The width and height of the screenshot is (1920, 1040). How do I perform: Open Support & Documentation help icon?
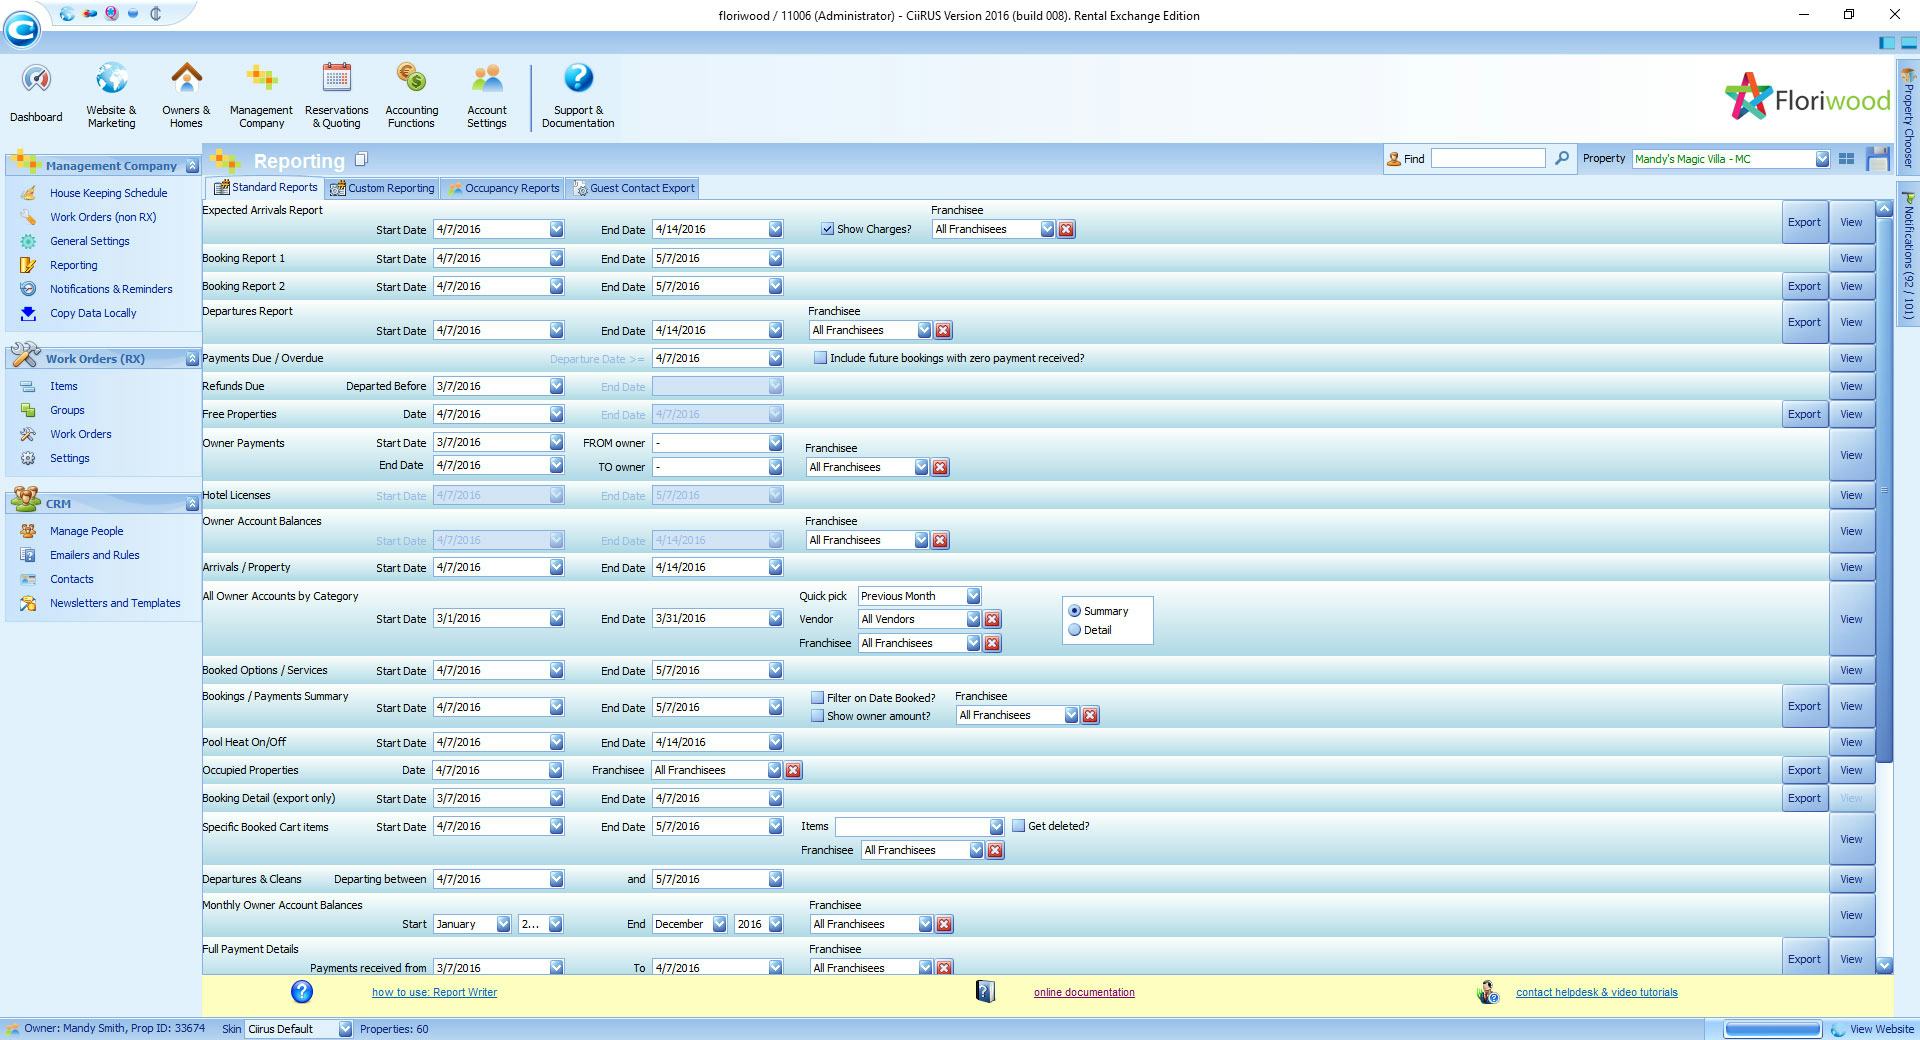(578, 79)
